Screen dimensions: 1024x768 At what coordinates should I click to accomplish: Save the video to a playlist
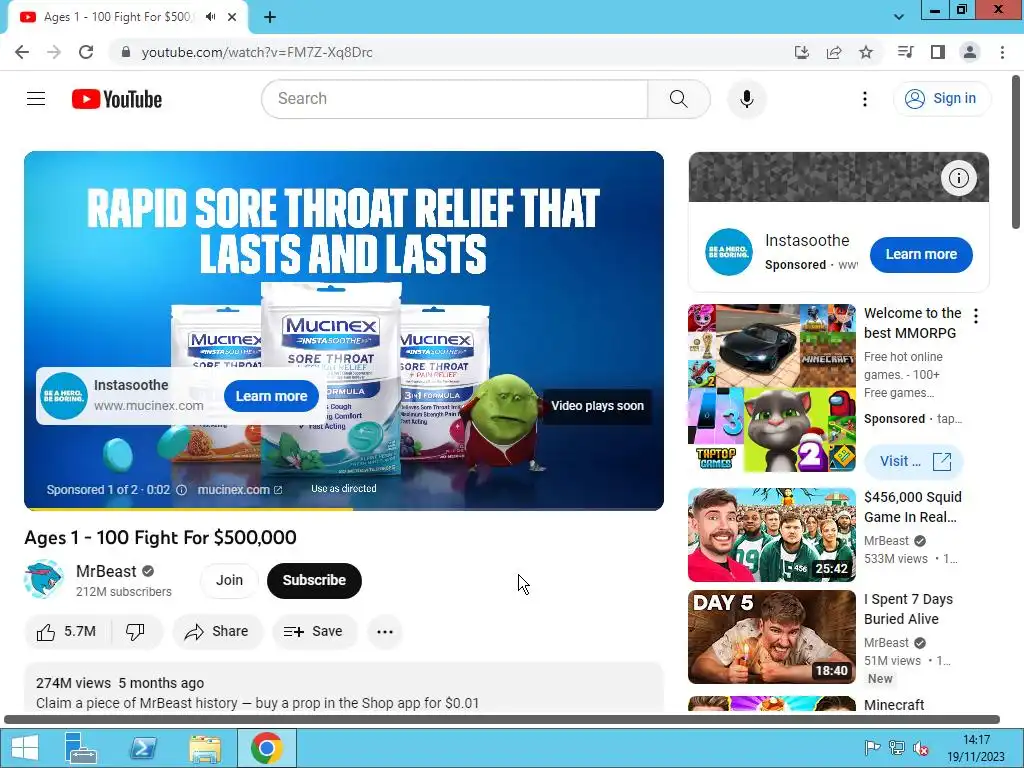(314, 632)
